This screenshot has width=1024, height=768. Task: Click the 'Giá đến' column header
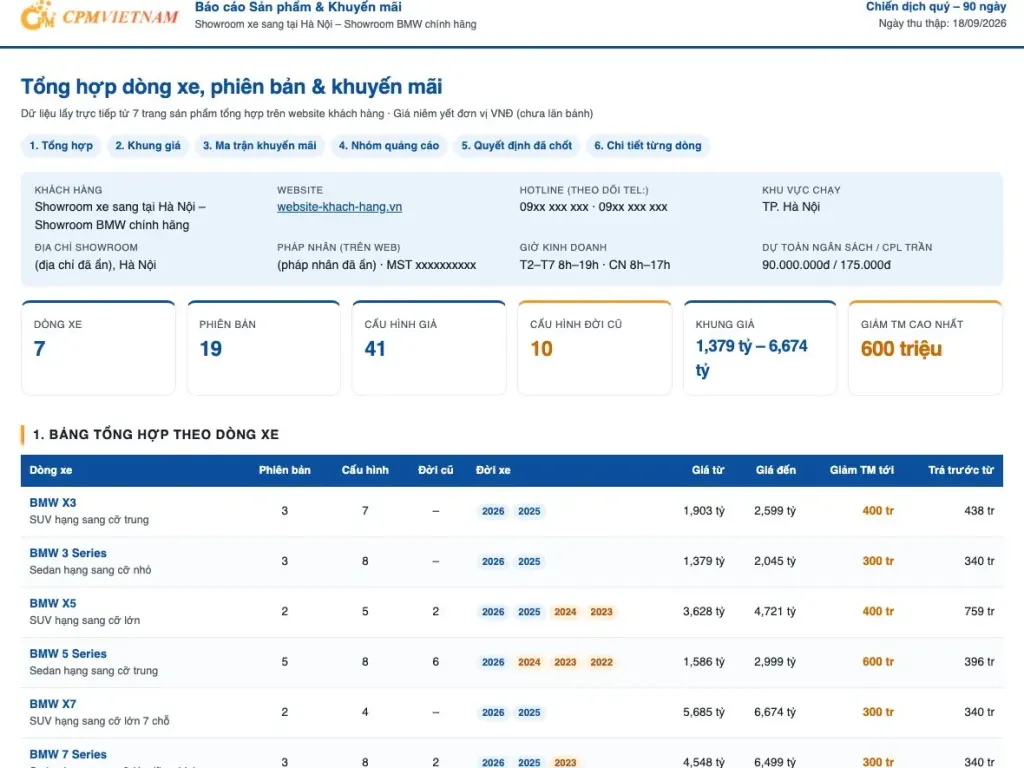pyautogui.click(x=776, y=470)
